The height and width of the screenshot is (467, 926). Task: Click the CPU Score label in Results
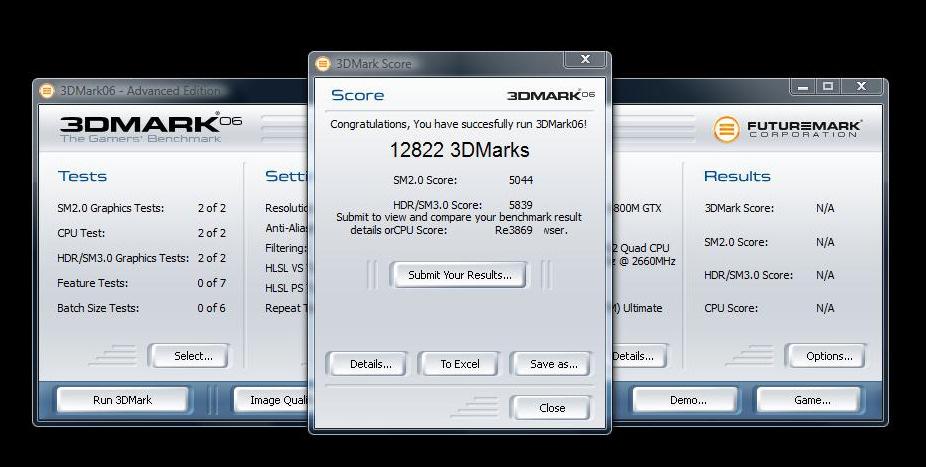(x=731, y=308)
